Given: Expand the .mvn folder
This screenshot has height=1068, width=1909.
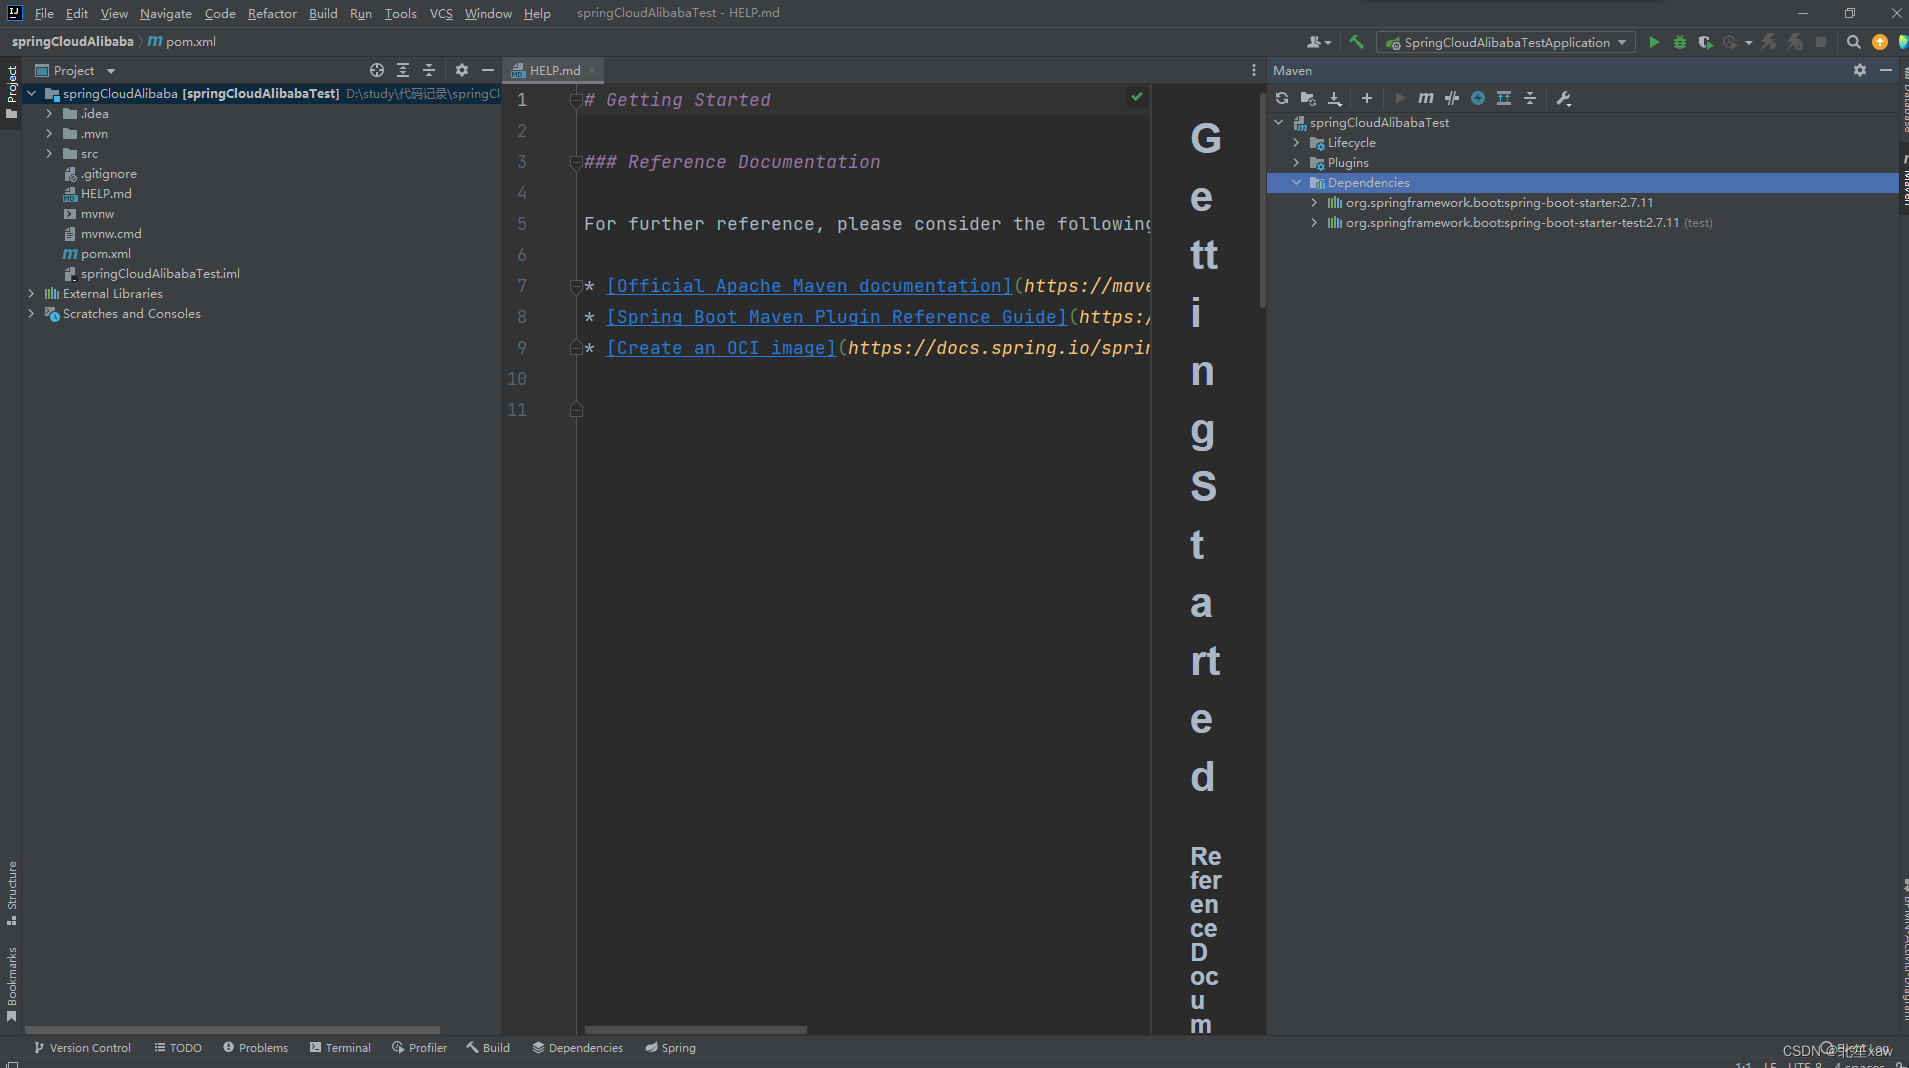Looking at the screenshot, I should (x=49, y=134).
